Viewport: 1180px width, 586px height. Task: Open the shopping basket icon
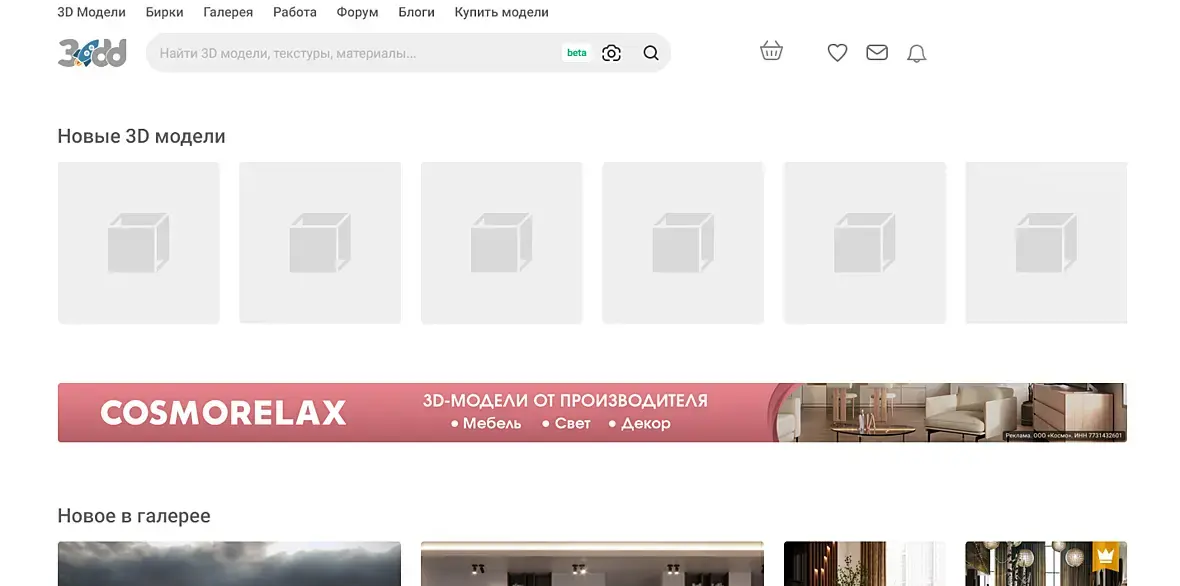[771, 51]
